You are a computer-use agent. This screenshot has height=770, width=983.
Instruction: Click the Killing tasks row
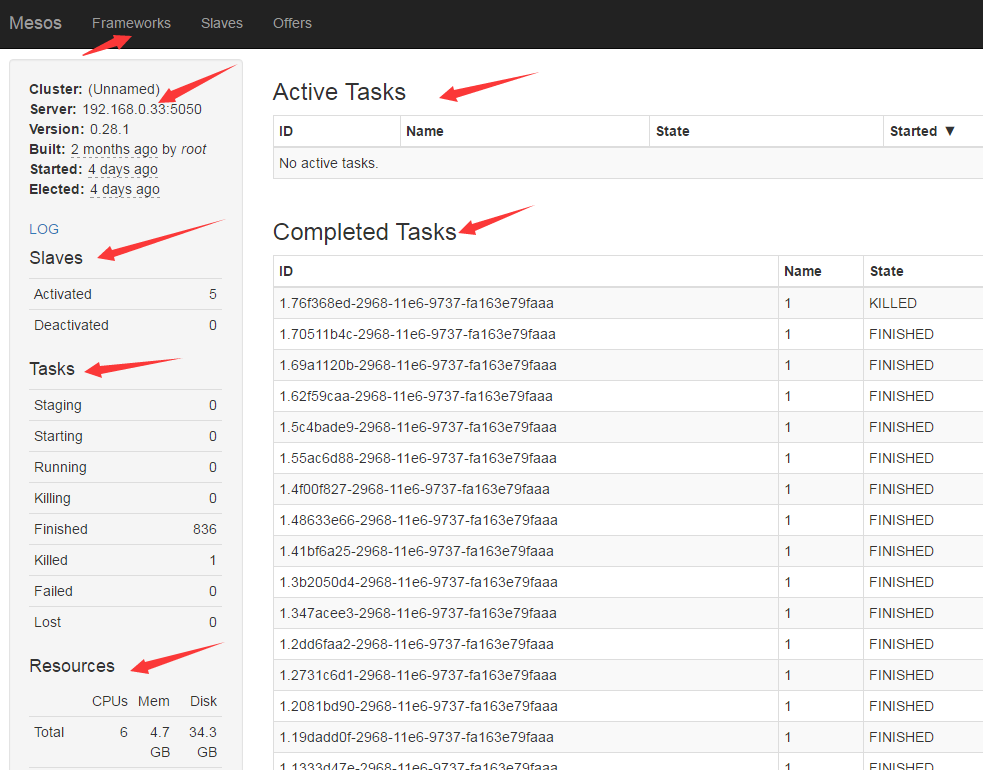[125, 498]
